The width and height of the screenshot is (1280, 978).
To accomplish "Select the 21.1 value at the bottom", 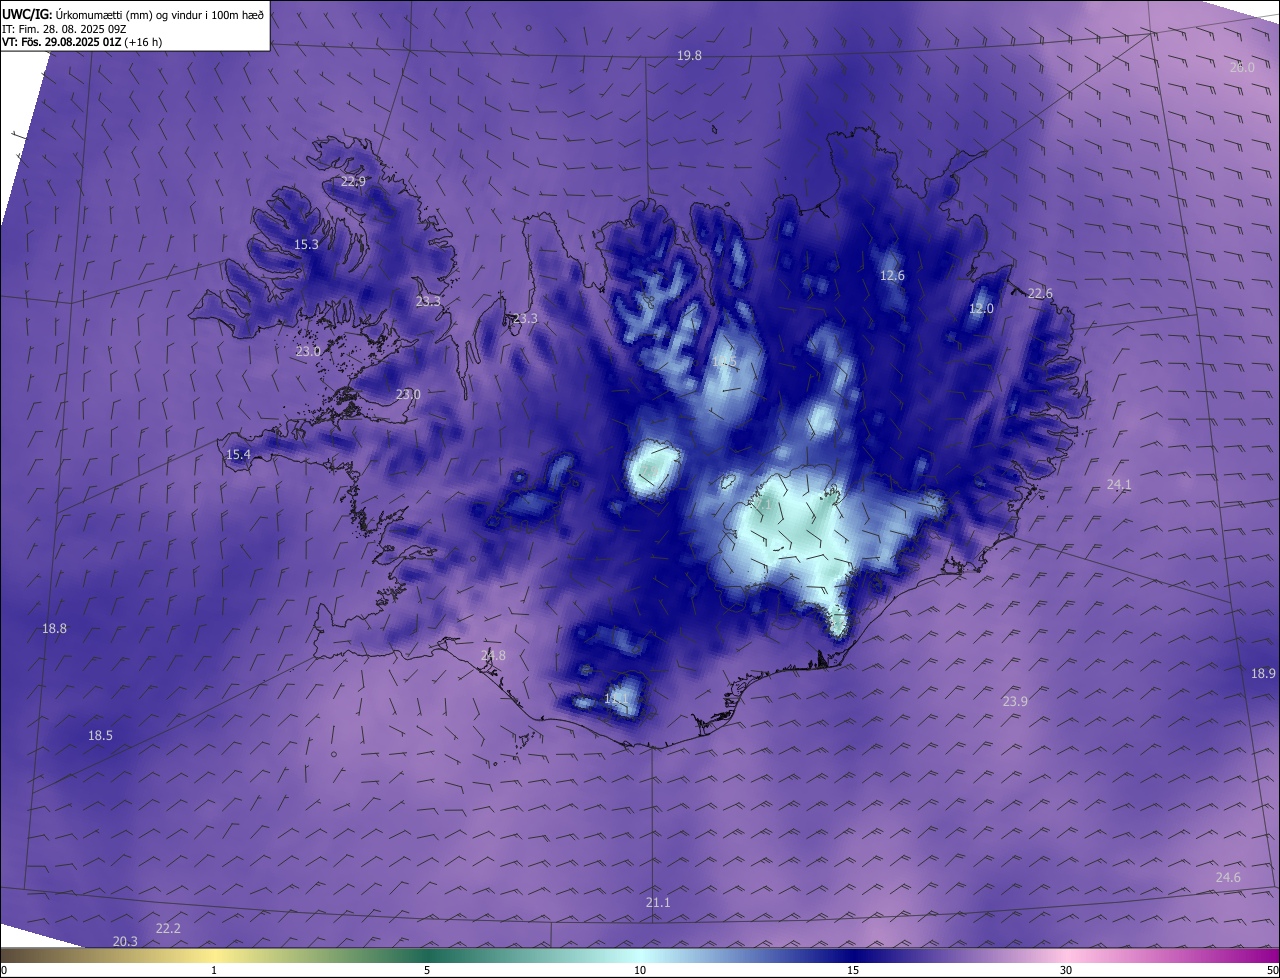I will (x=658, y=903).
